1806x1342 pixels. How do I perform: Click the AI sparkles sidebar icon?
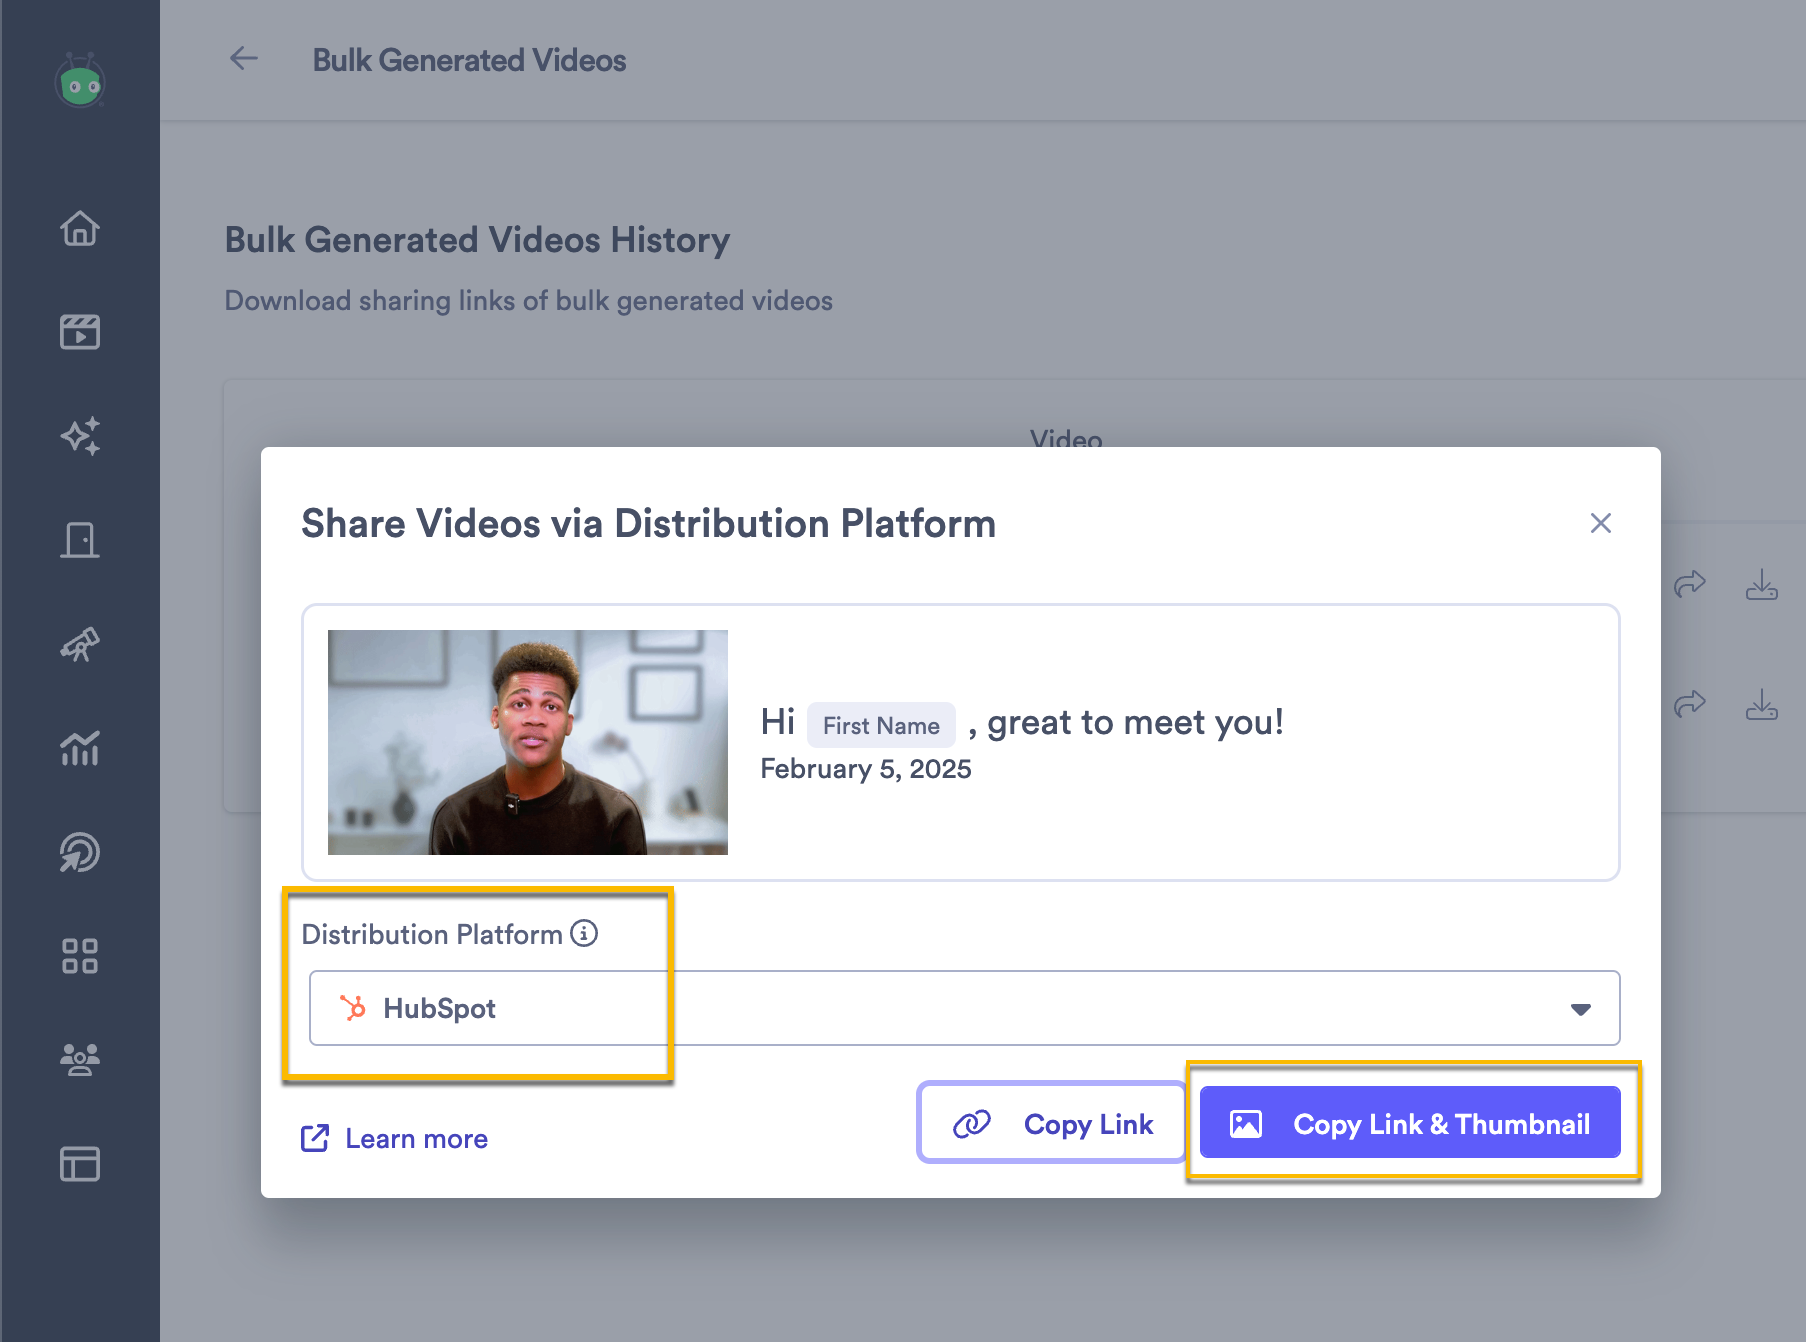[80, 436]
